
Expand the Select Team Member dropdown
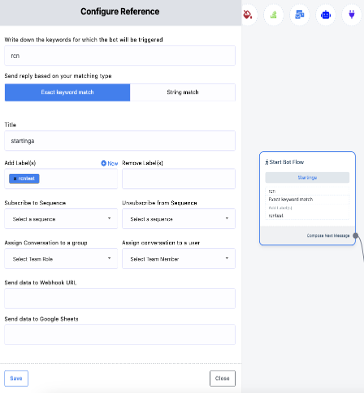179,259
